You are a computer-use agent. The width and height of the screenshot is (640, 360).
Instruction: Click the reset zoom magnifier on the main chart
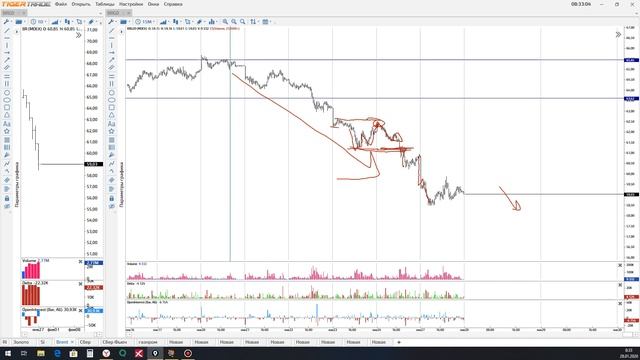(x=243, y=22)
